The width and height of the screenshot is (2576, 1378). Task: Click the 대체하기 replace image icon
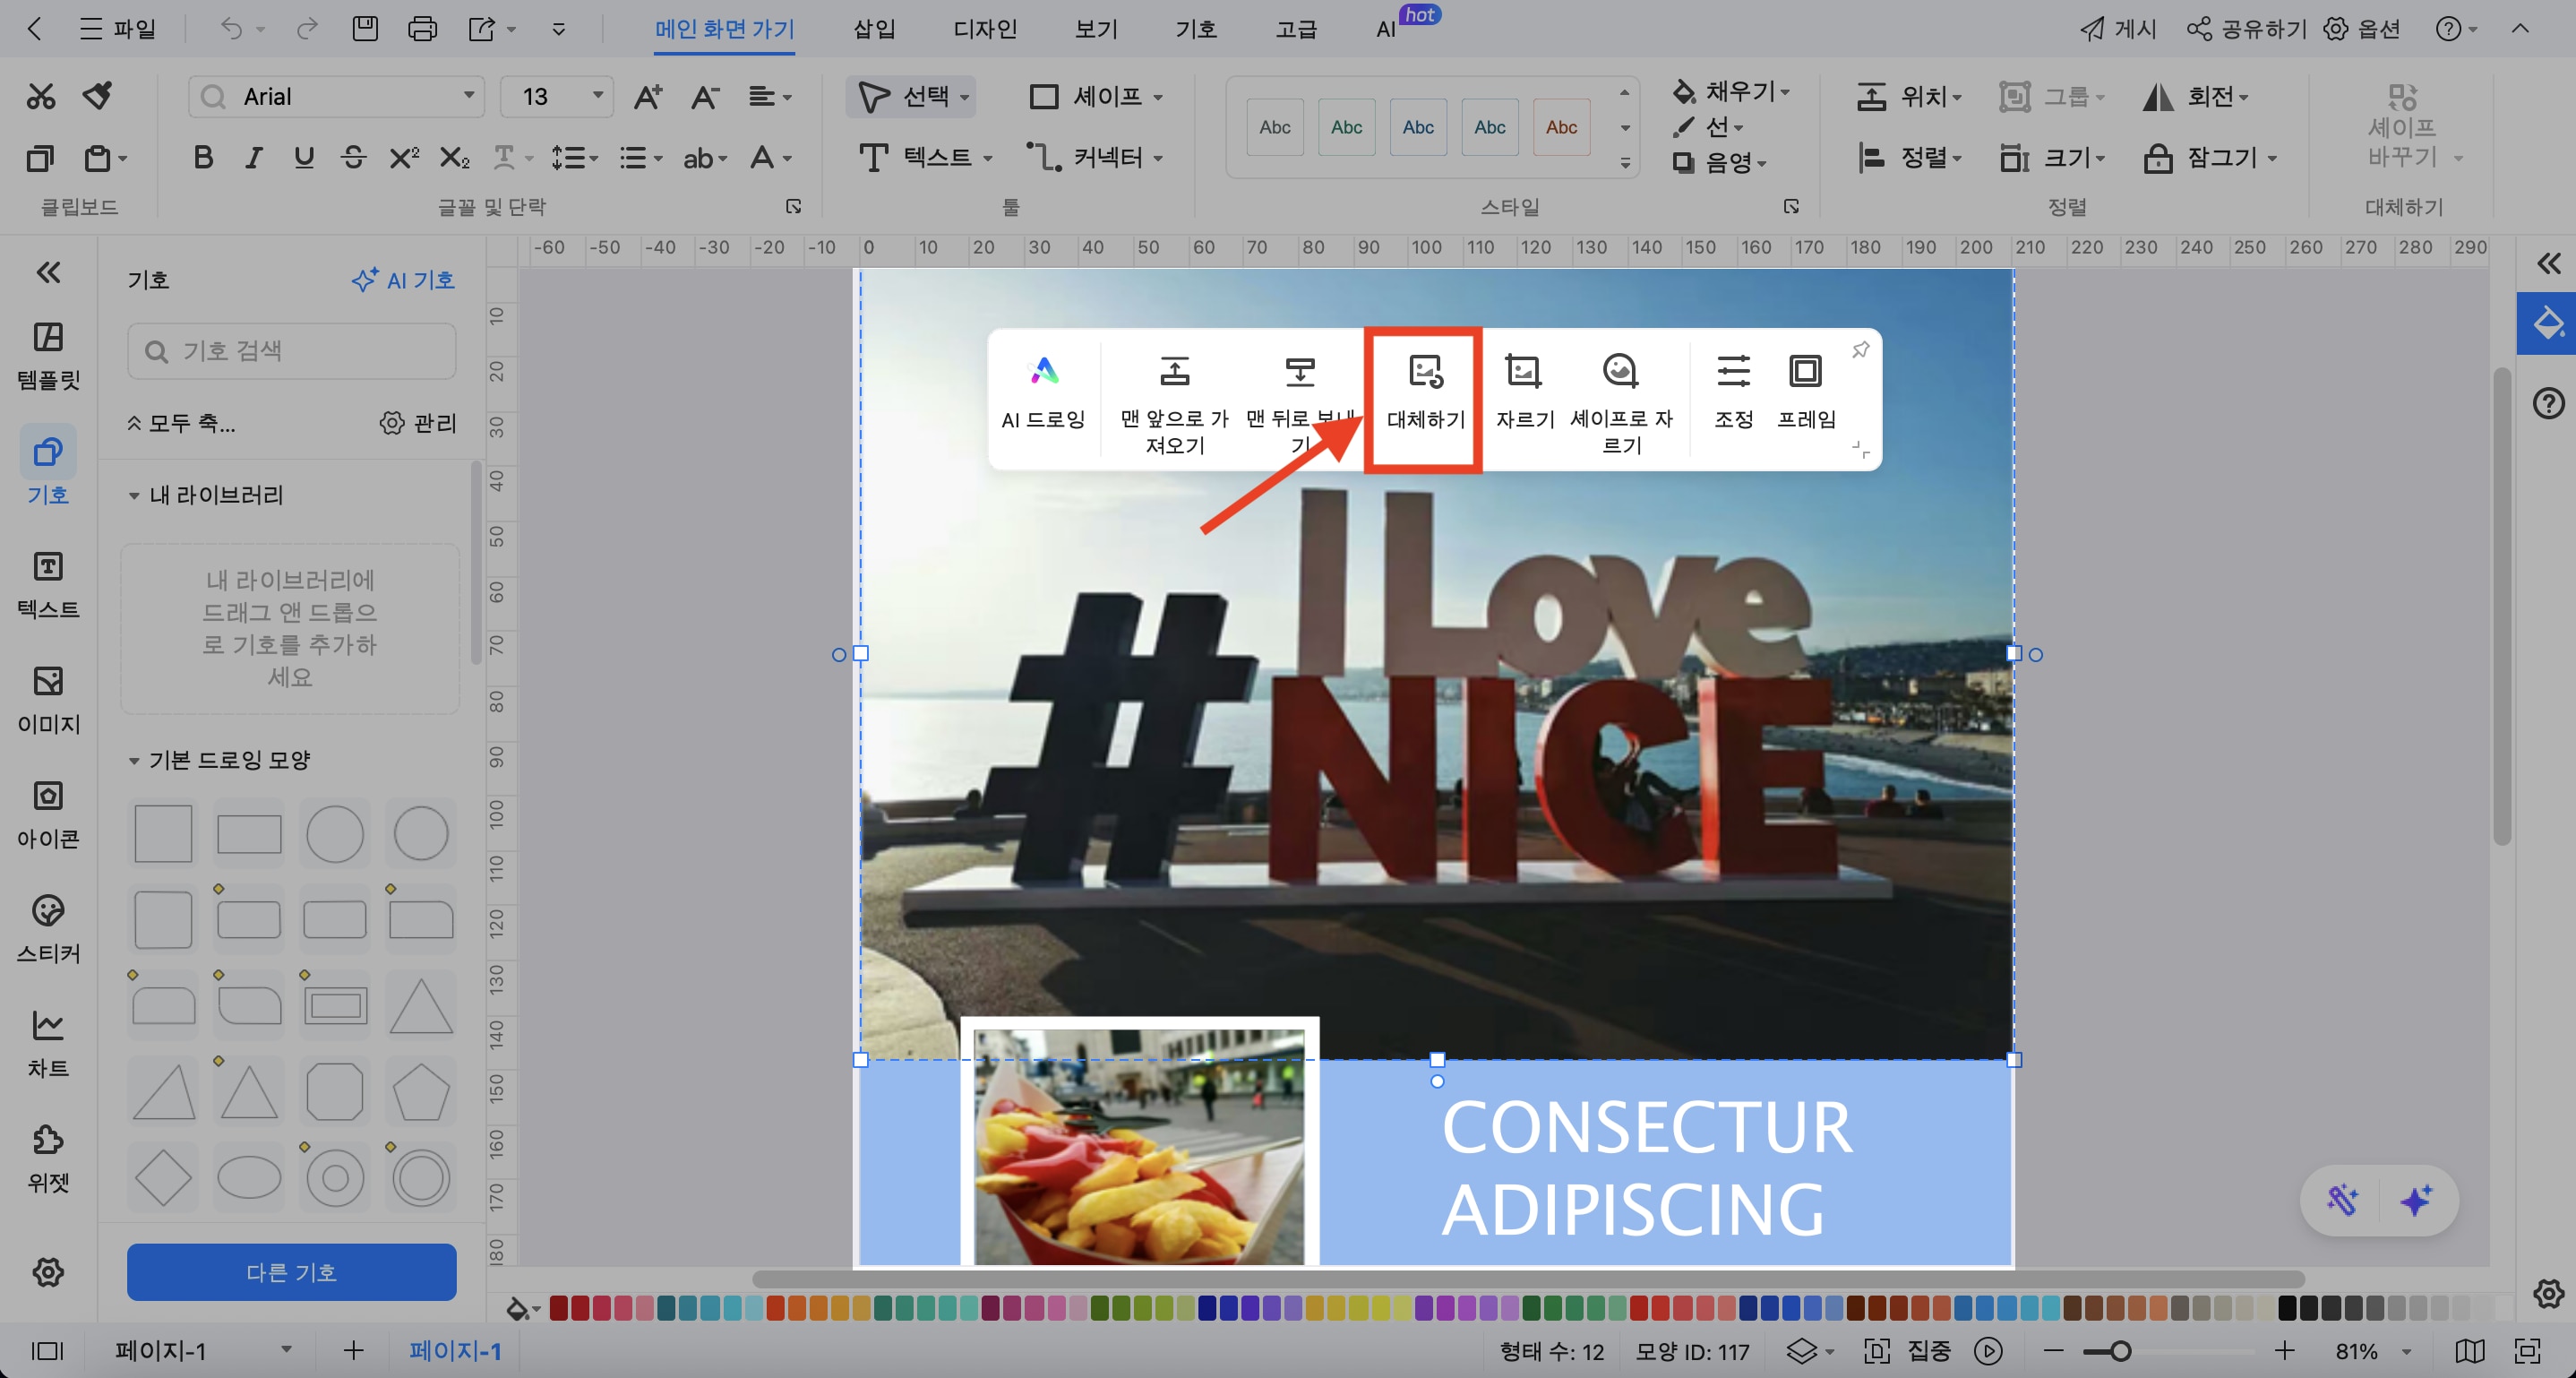pyautogui.click(x=1425, y=372)
